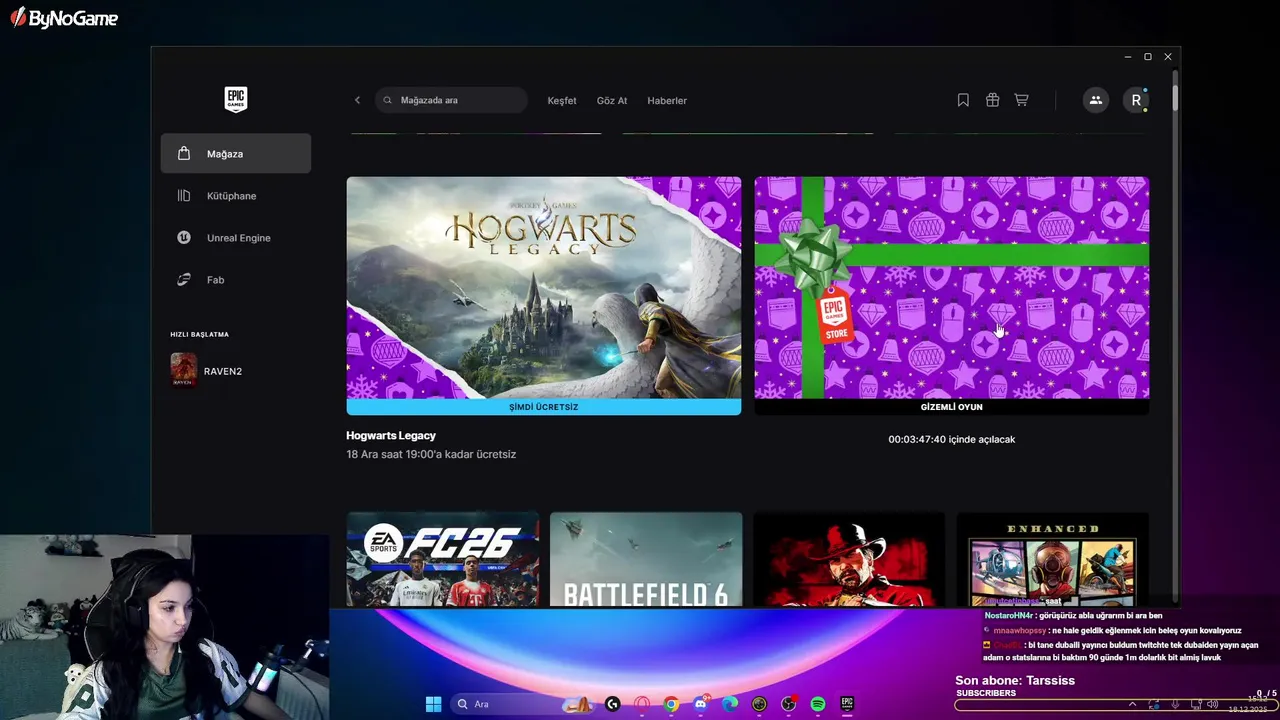Open Unreal Engine section
Viewport: 1280px width, 720px height.
pyautogui.click(x=236, y=238)
